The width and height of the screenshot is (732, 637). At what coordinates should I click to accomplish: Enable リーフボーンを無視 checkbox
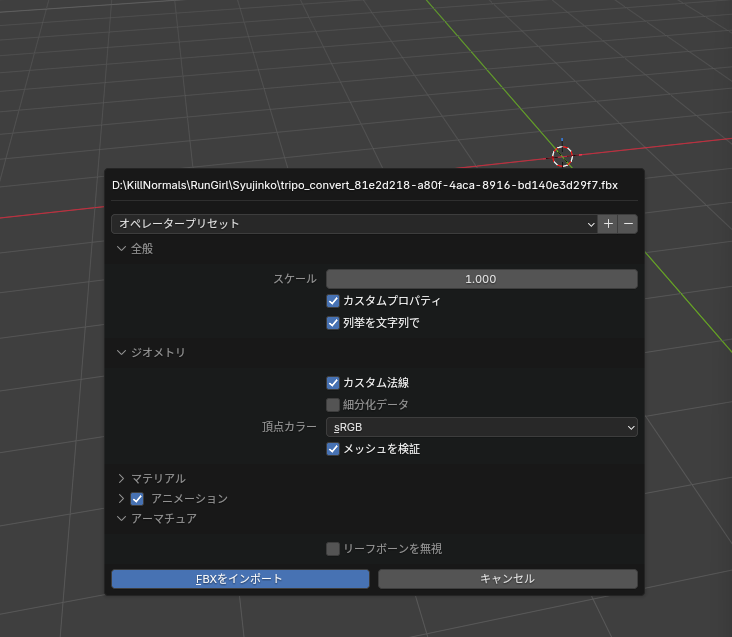(x=333, y=549)
